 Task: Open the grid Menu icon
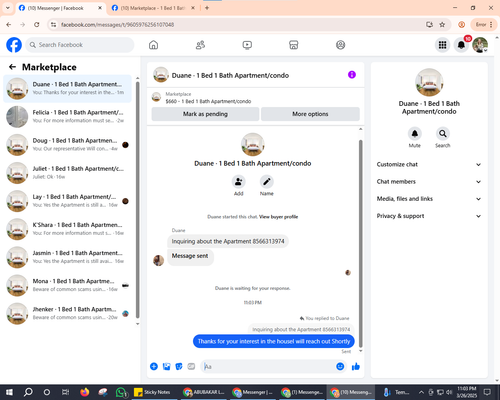(x=442, y=45)
